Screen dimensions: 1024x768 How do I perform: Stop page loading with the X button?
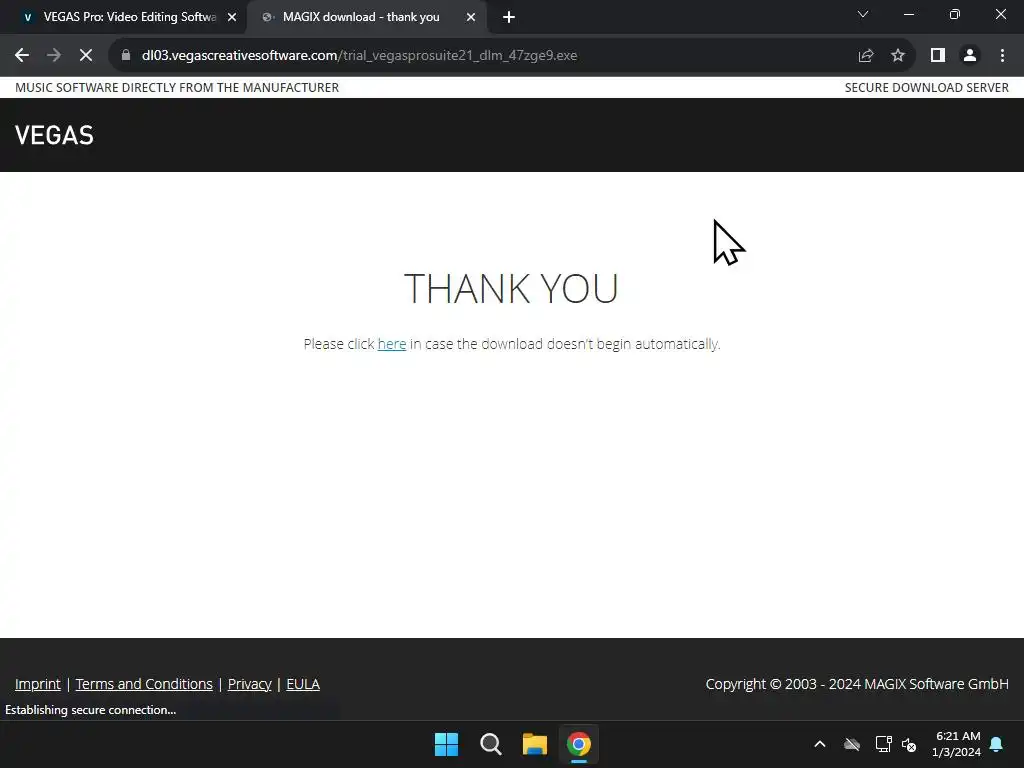86,56
